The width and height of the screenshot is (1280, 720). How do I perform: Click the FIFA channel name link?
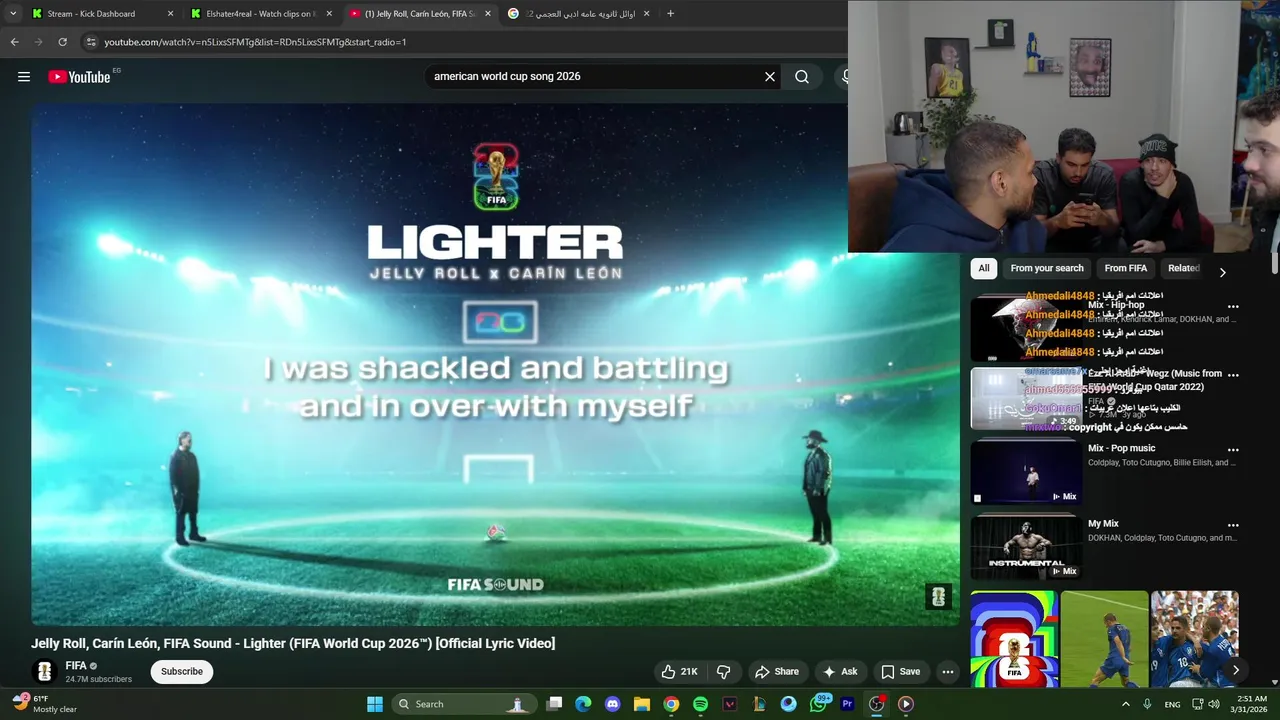(76, 666)
